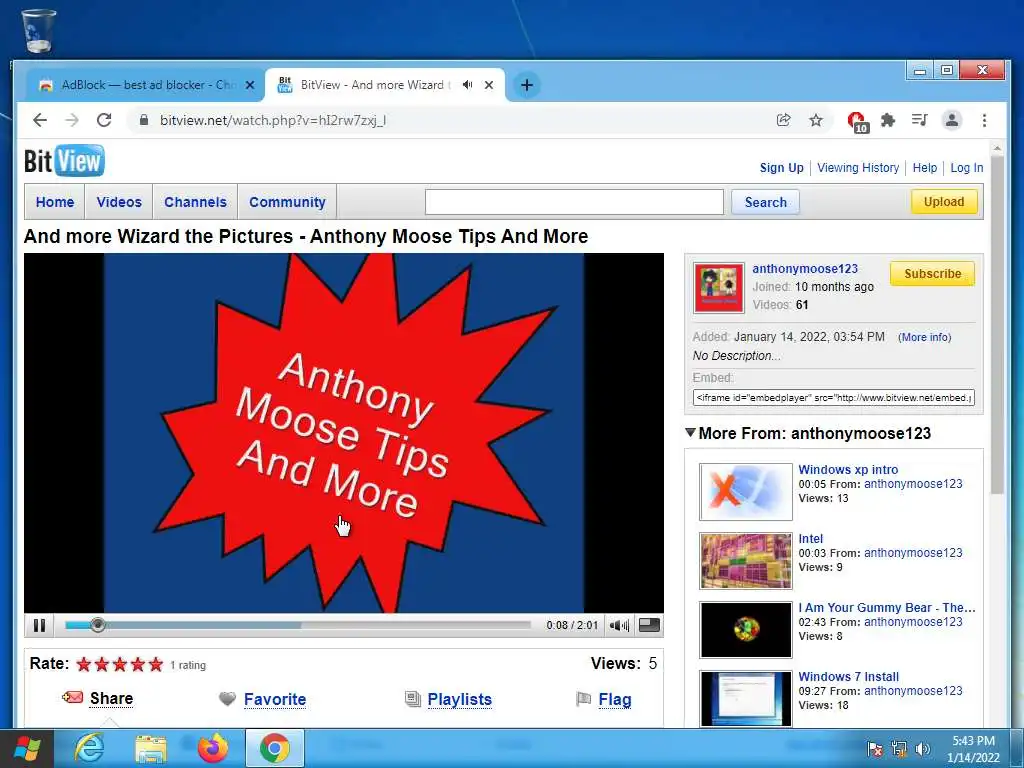
Task: Open the Windows Start button
Action: coord(26,748)
